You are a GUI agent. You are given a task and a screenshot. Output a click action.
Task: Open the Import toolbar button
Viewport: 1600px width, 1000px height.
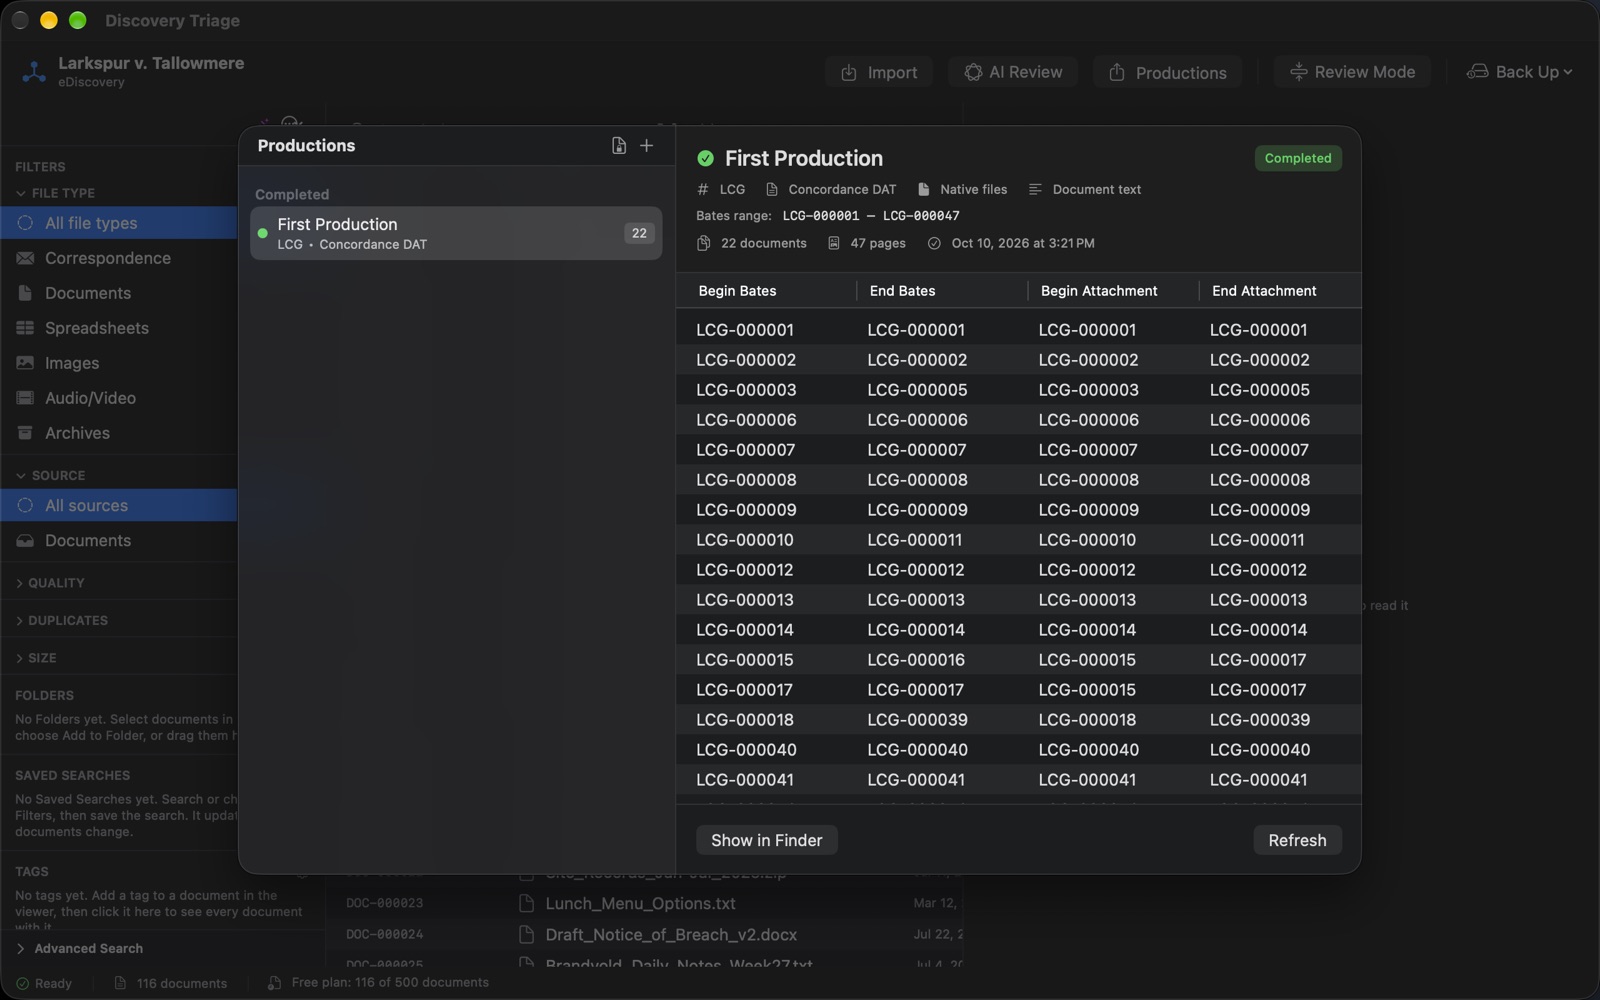879,72
